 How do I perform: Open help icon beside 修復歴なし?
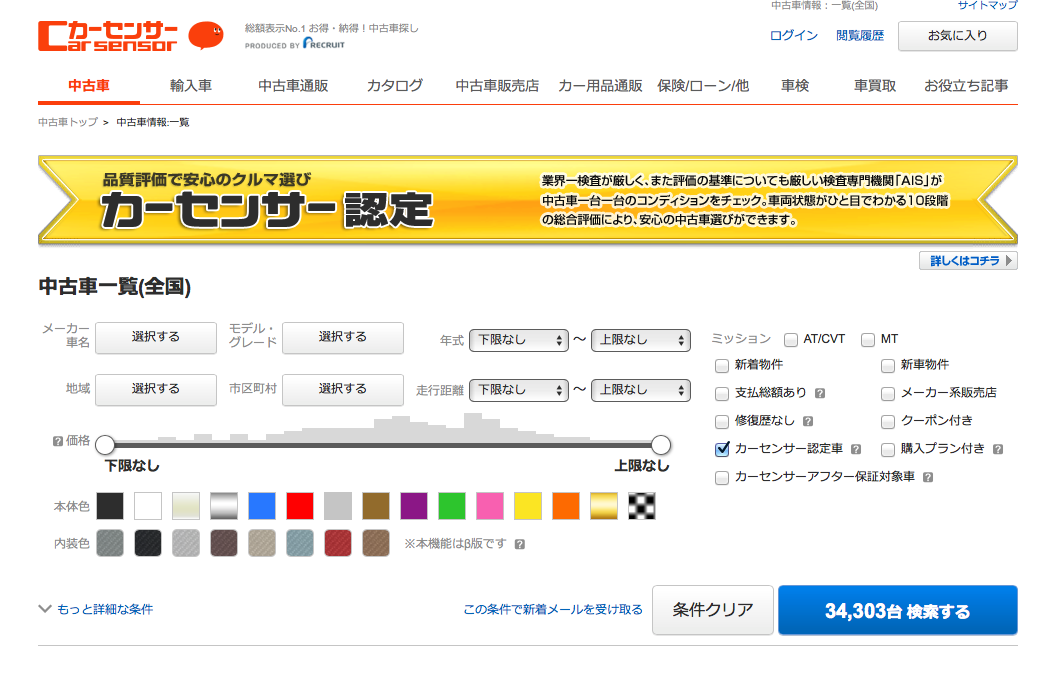(x=808, y=421)
